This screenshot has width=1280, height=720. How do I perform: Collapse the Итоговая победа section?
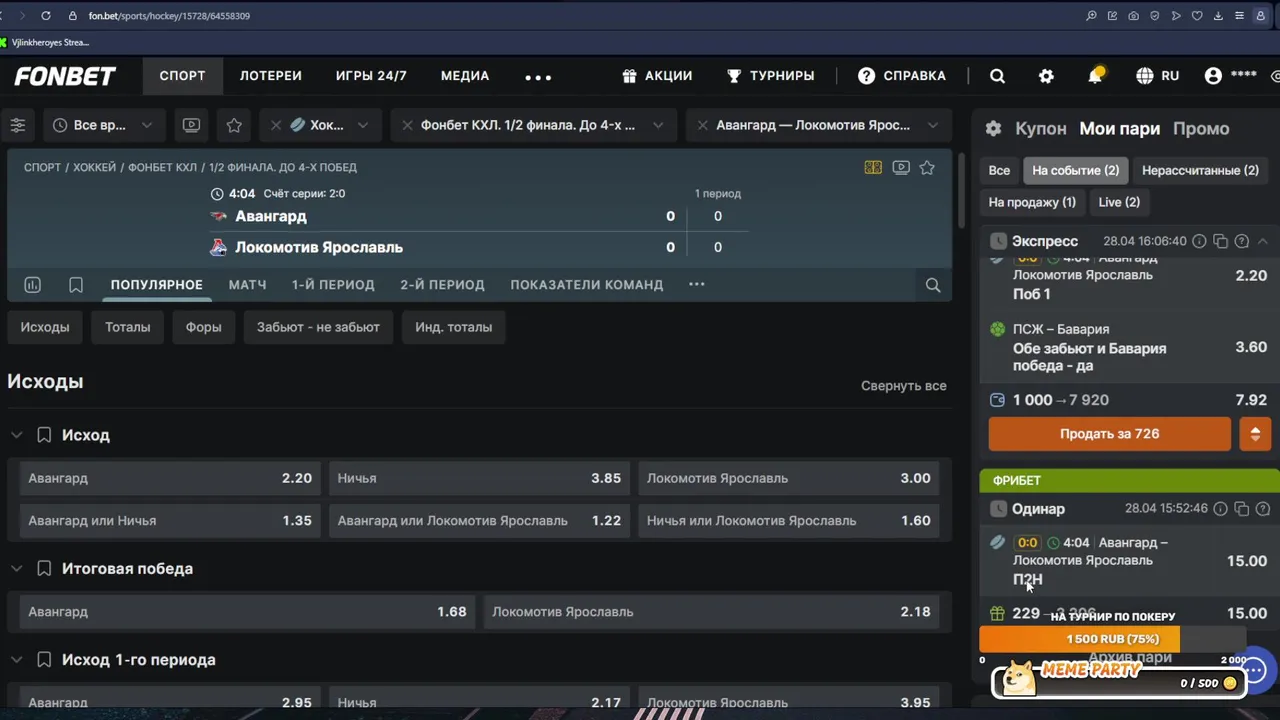(16, 569)
